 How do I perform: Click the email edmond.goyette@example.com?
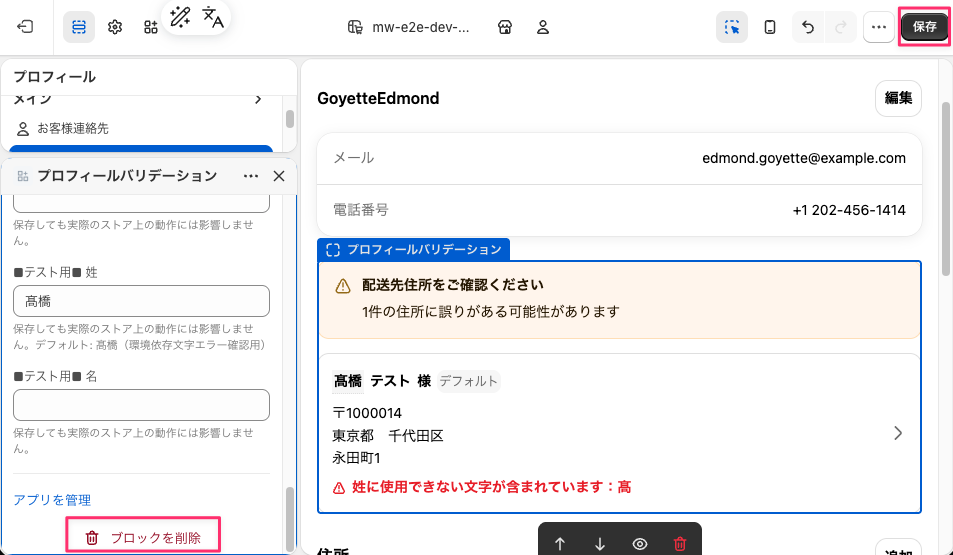pyautogui.click(x=803, y=158)
